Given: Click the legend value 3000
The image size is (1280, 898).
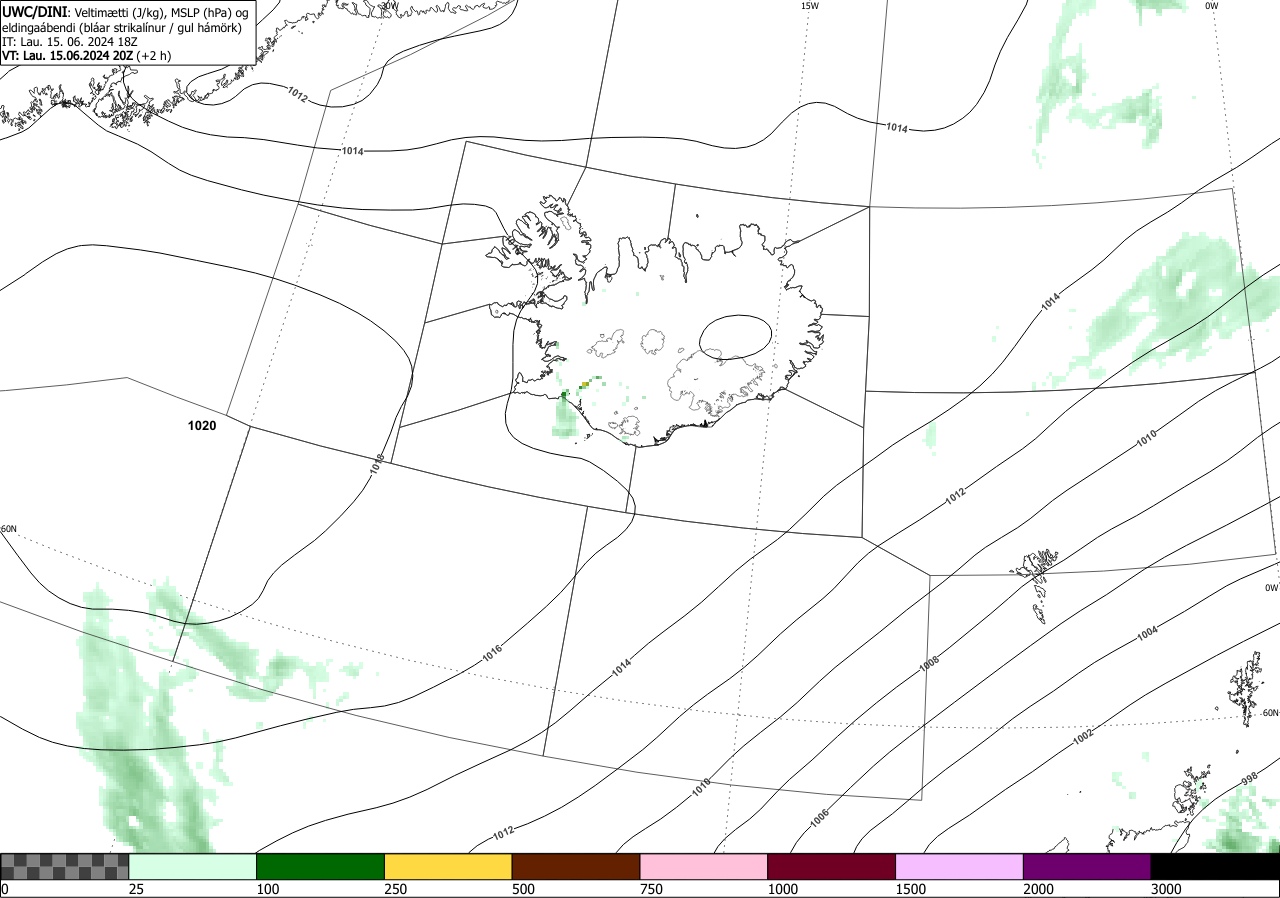Looking at the screenshot, I should point(1167,889).
